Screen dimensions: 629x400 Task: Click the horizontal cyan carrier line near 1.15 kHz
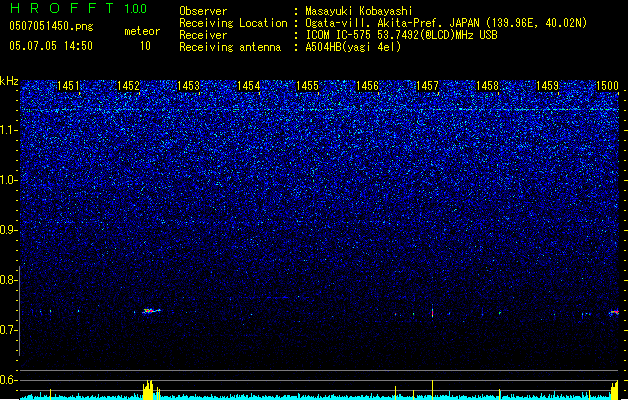point(319,110)
